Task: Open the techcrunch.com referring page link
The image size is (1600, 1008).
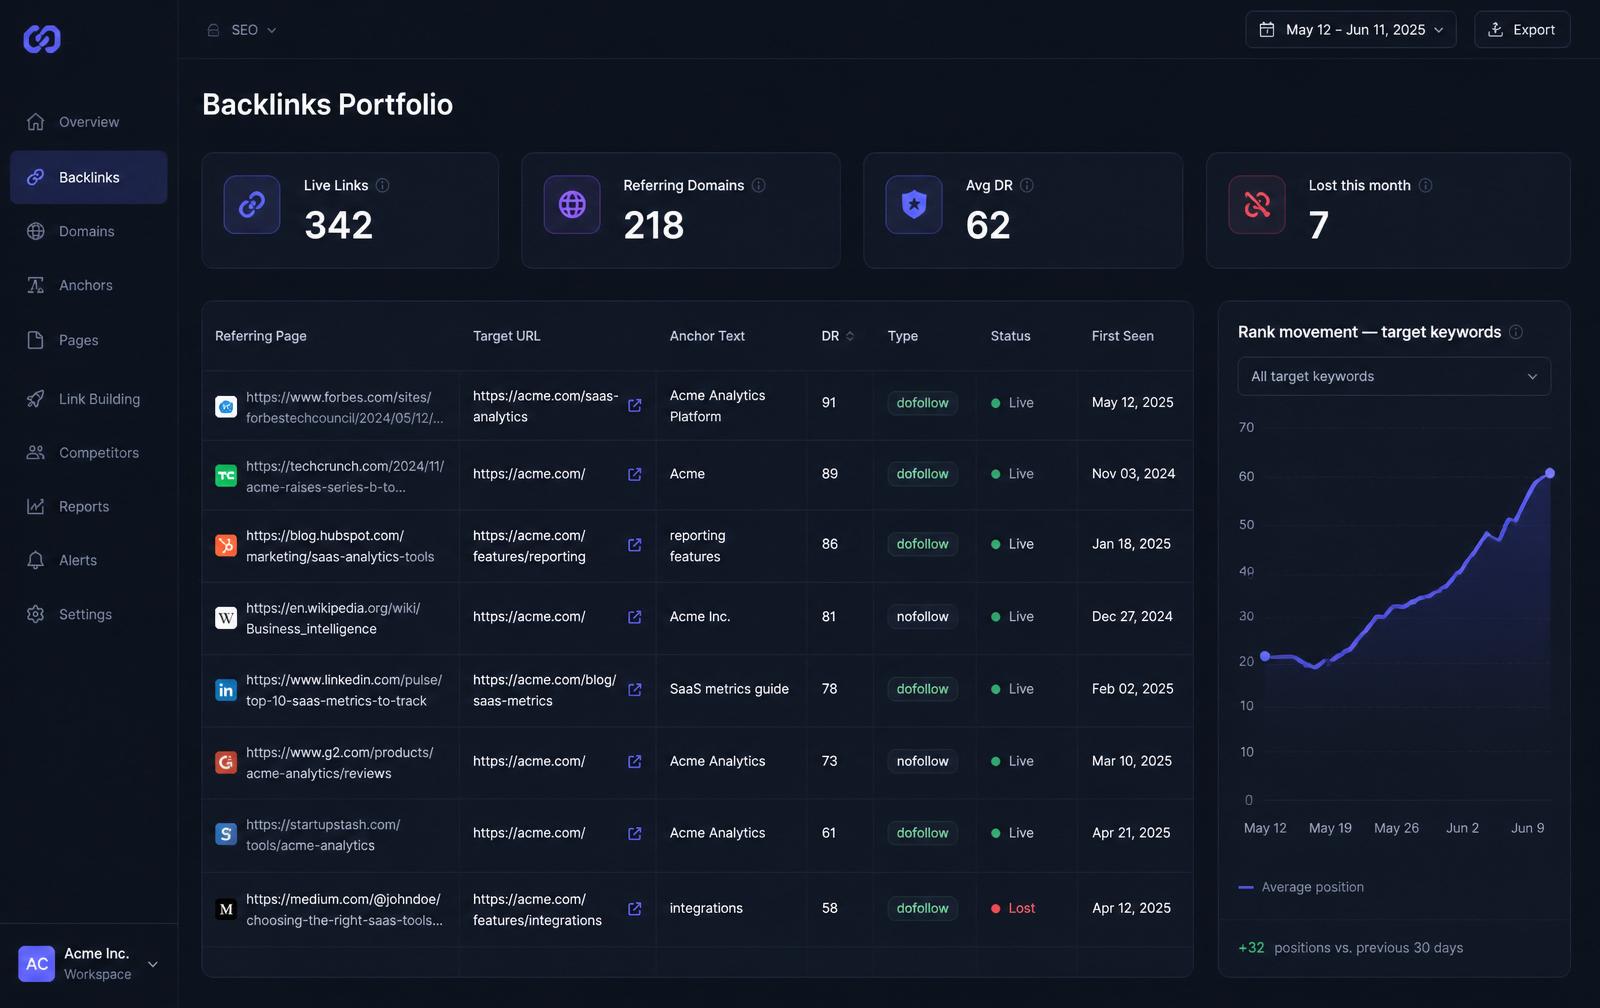Action: tap(345, 476)
